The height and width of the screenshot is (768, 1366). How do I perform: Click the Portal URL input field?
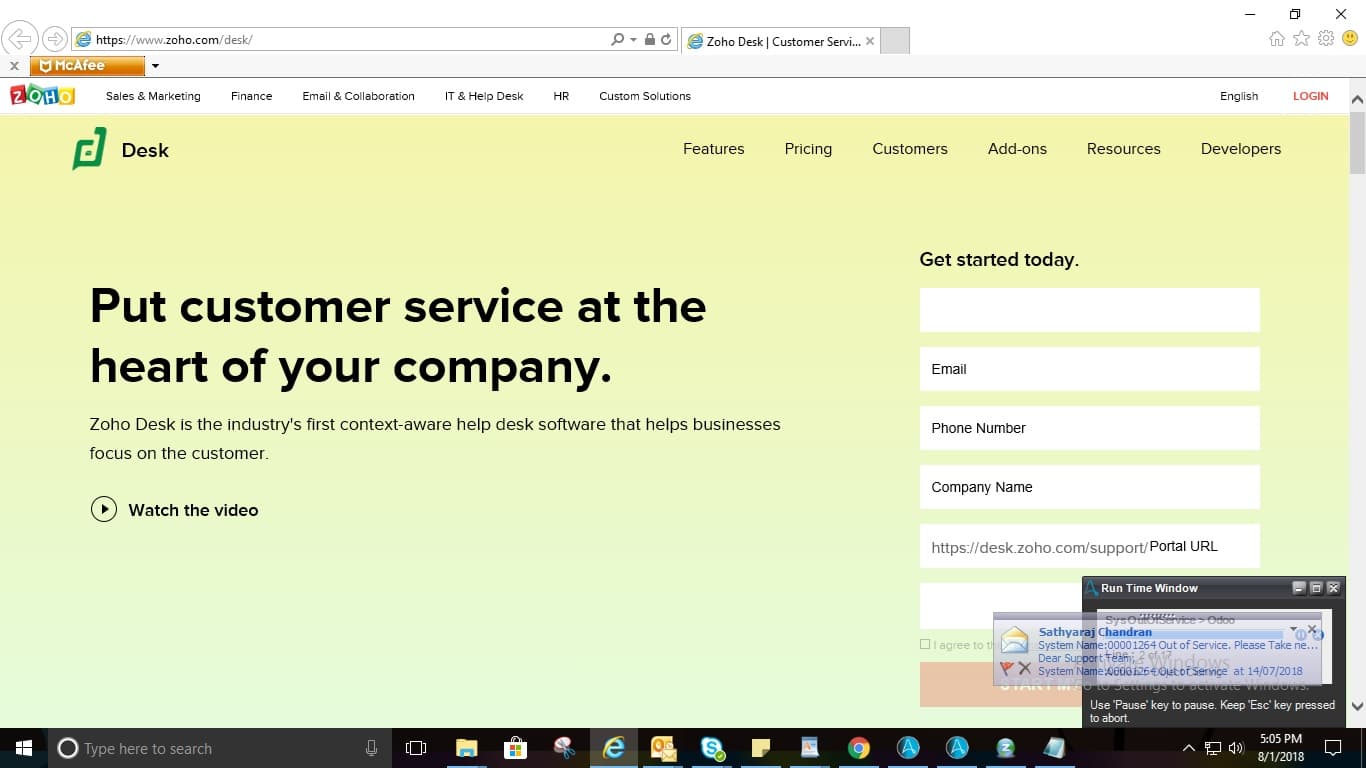pos(1090,546)
